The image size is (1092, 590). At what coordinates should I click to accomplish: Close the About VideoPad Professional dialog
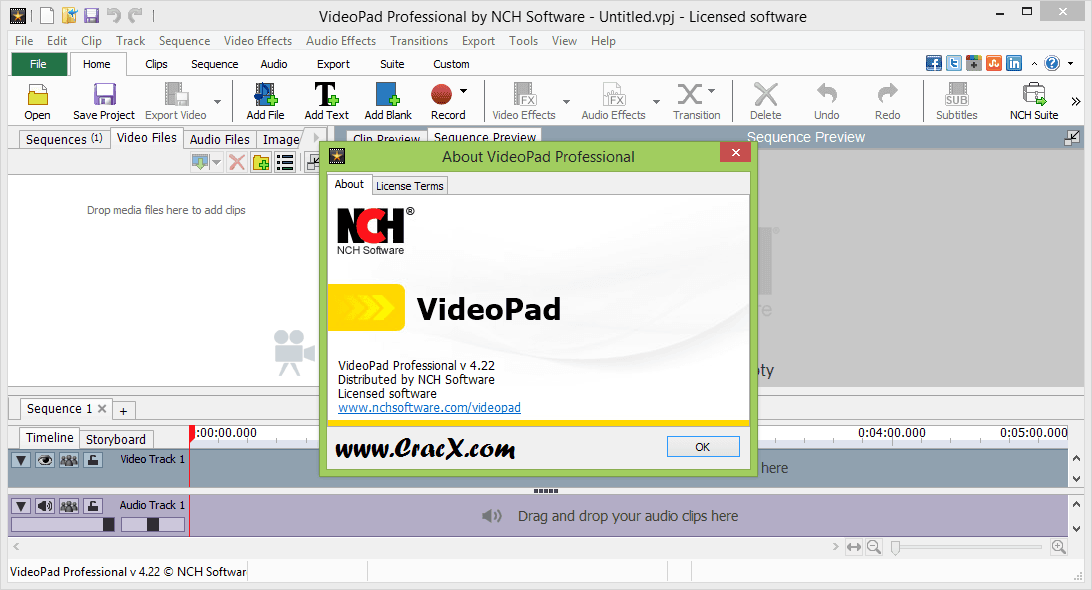[x=735, y=153]
